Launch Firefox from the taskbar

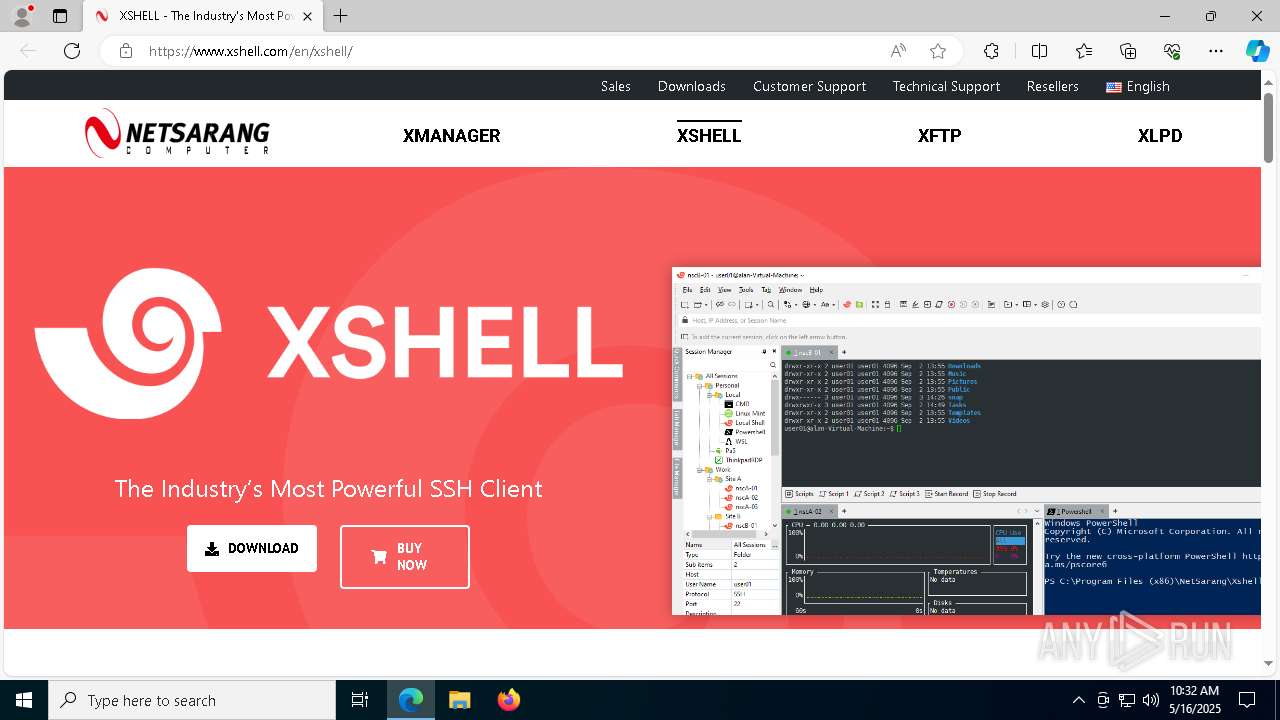point(508,700)
